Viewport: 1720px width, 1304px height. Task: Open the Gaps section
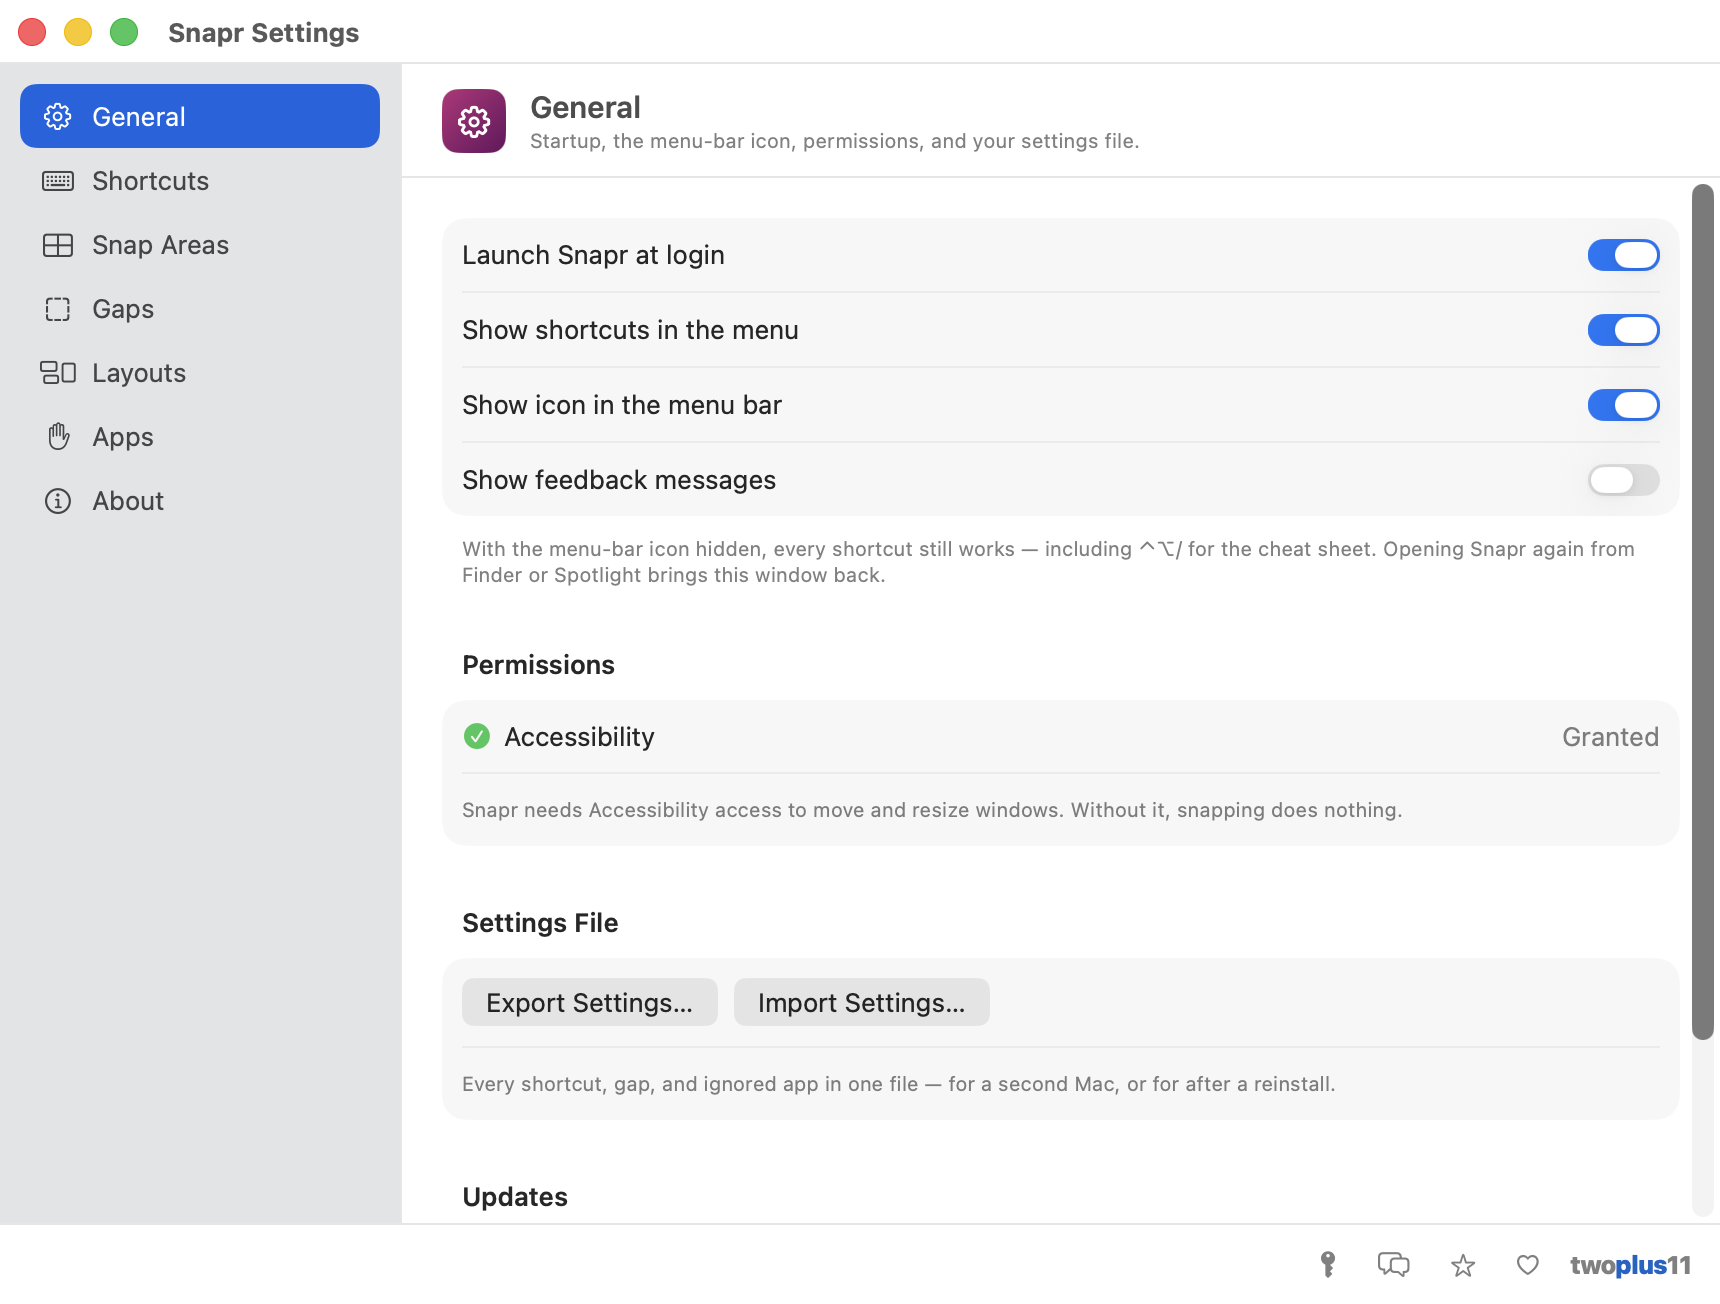point(200,309)
